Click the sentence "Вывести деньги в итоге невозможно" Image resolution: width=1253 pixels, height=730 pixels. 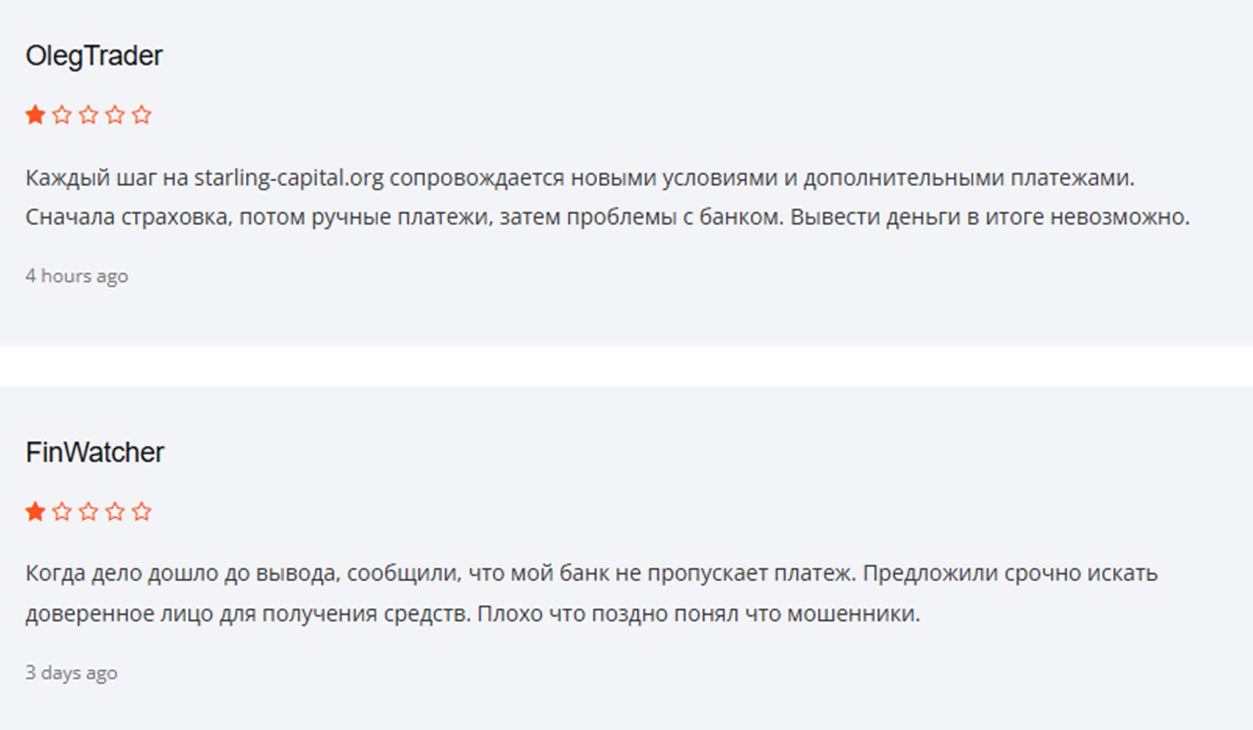point(990,217)
